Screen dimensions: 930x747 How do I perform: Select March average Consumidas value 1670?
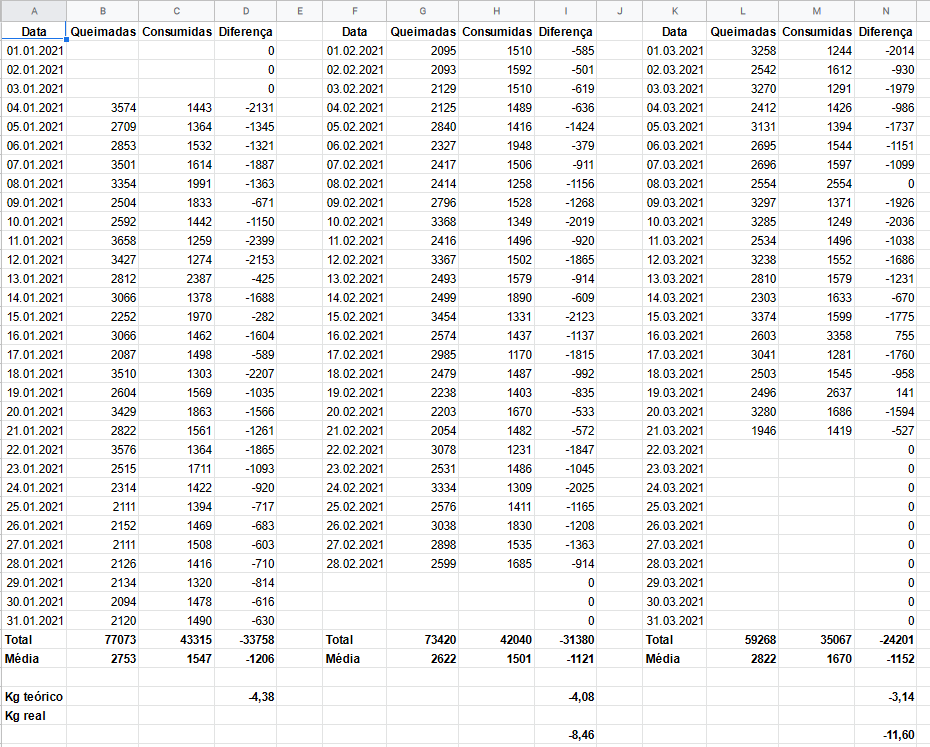[x=816, y=658]
